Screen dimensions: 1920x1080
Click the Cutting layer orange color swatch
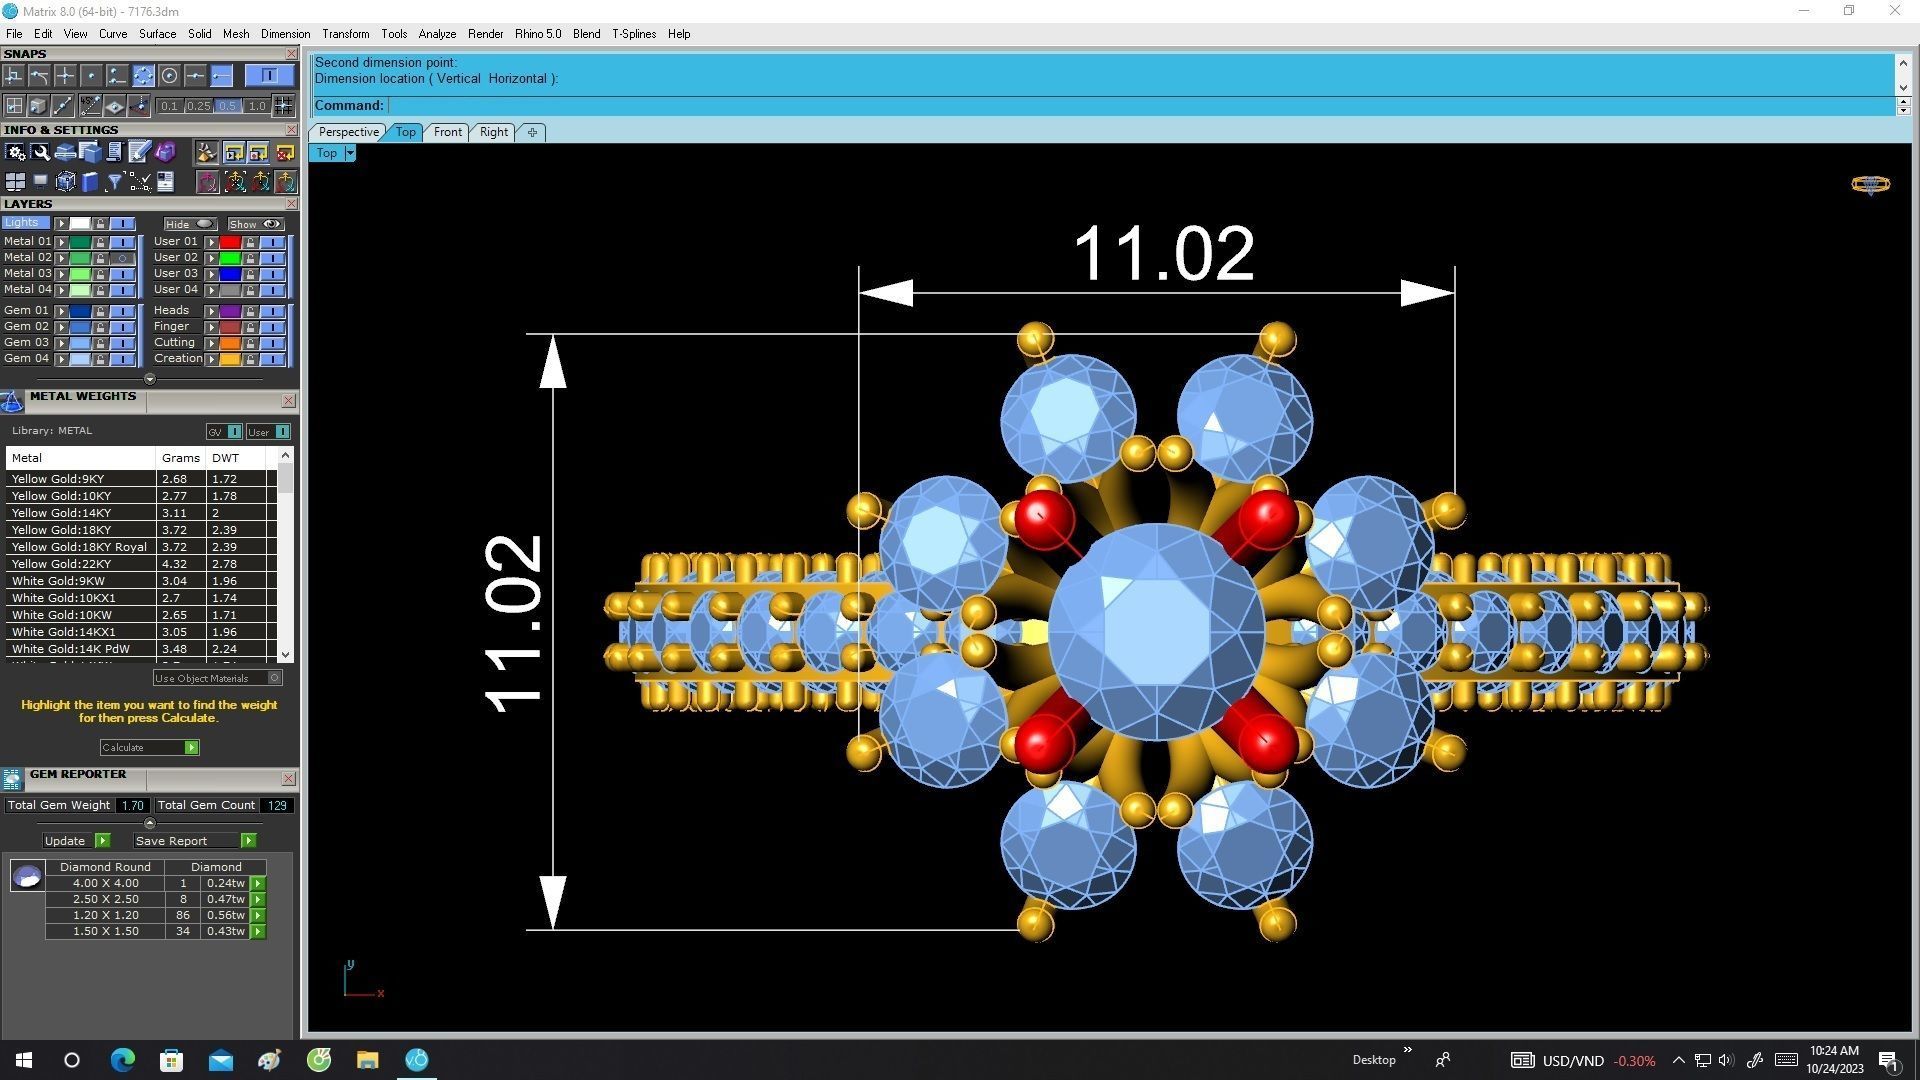pyautogui.click(x=230, y=343)
